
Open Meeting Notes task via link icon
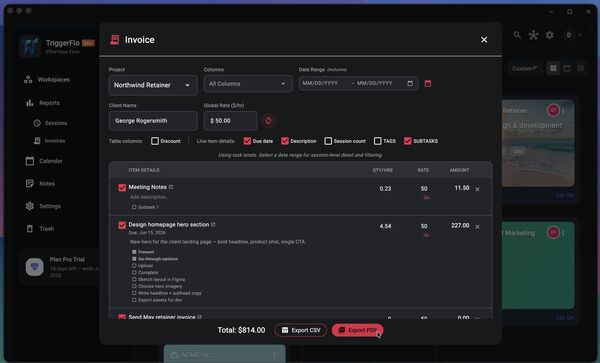[x=171, y=187]
